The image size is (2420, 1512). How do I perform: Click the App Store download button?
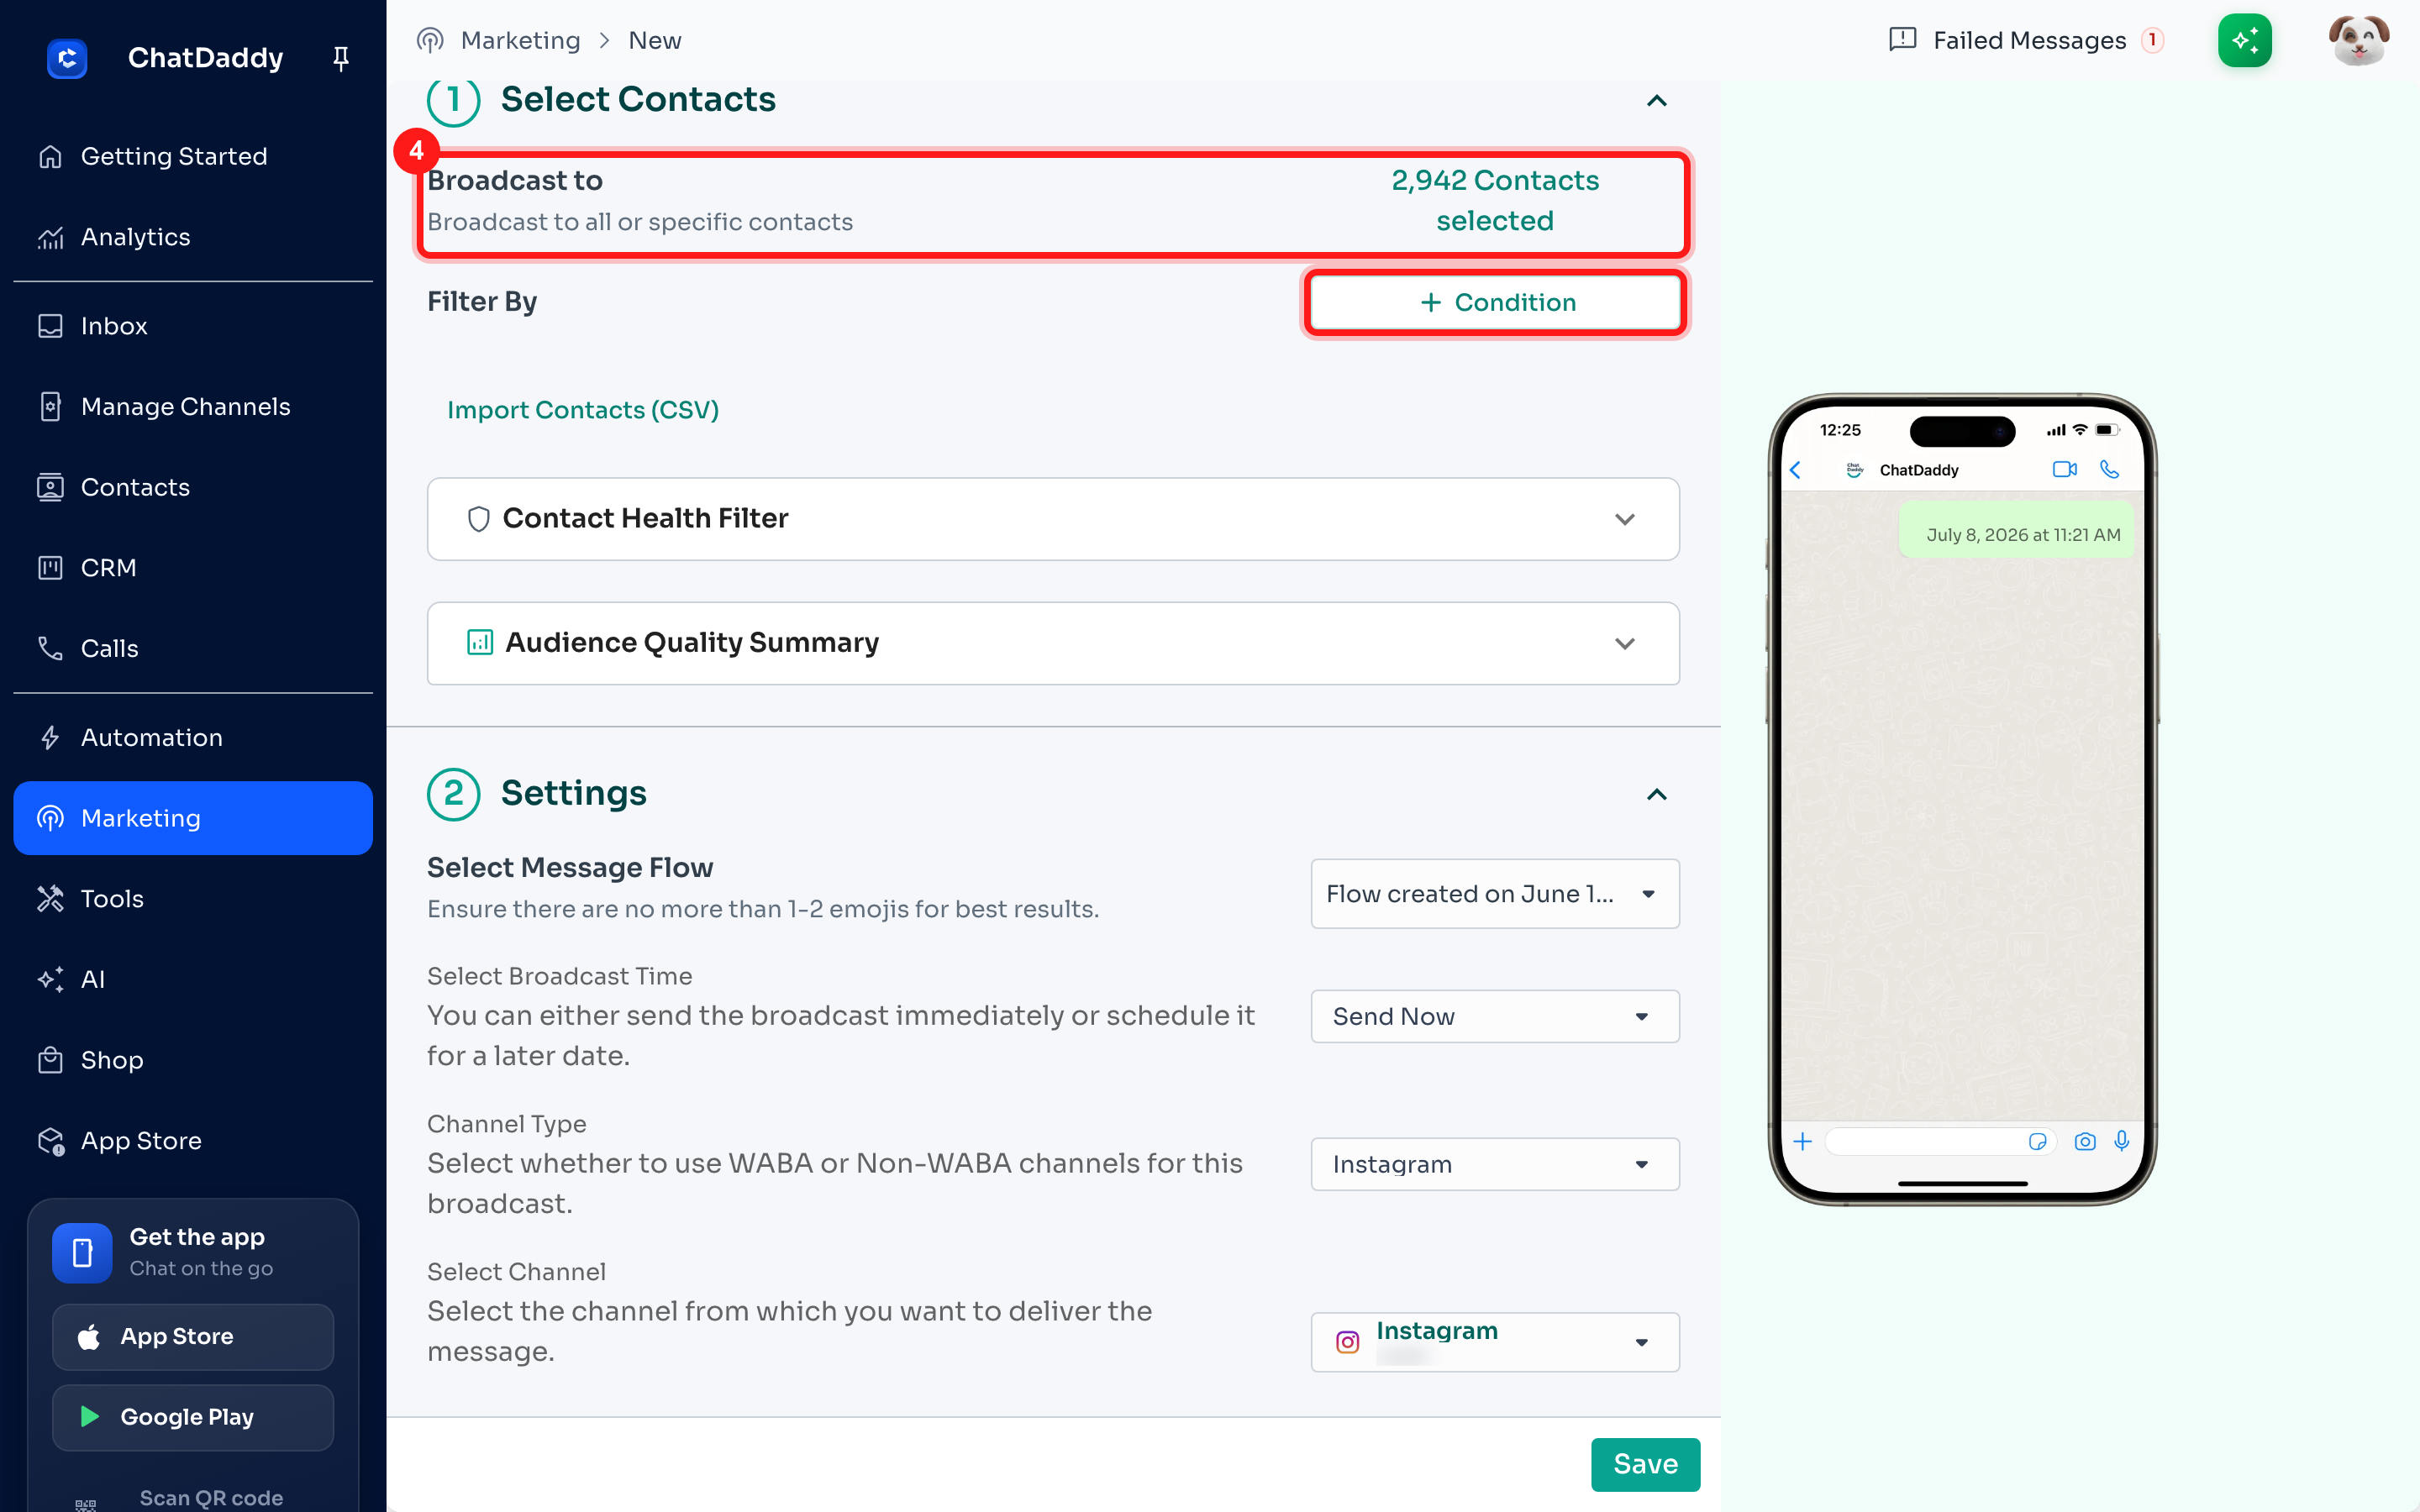[193, 1337]
